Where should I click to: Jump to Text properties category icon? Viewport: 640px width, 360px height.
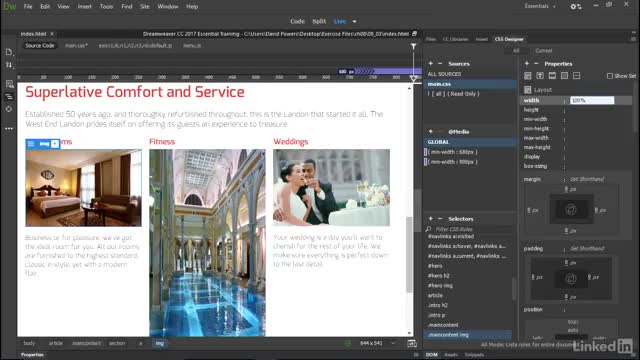pyautogui.click(x=540, y=76)
